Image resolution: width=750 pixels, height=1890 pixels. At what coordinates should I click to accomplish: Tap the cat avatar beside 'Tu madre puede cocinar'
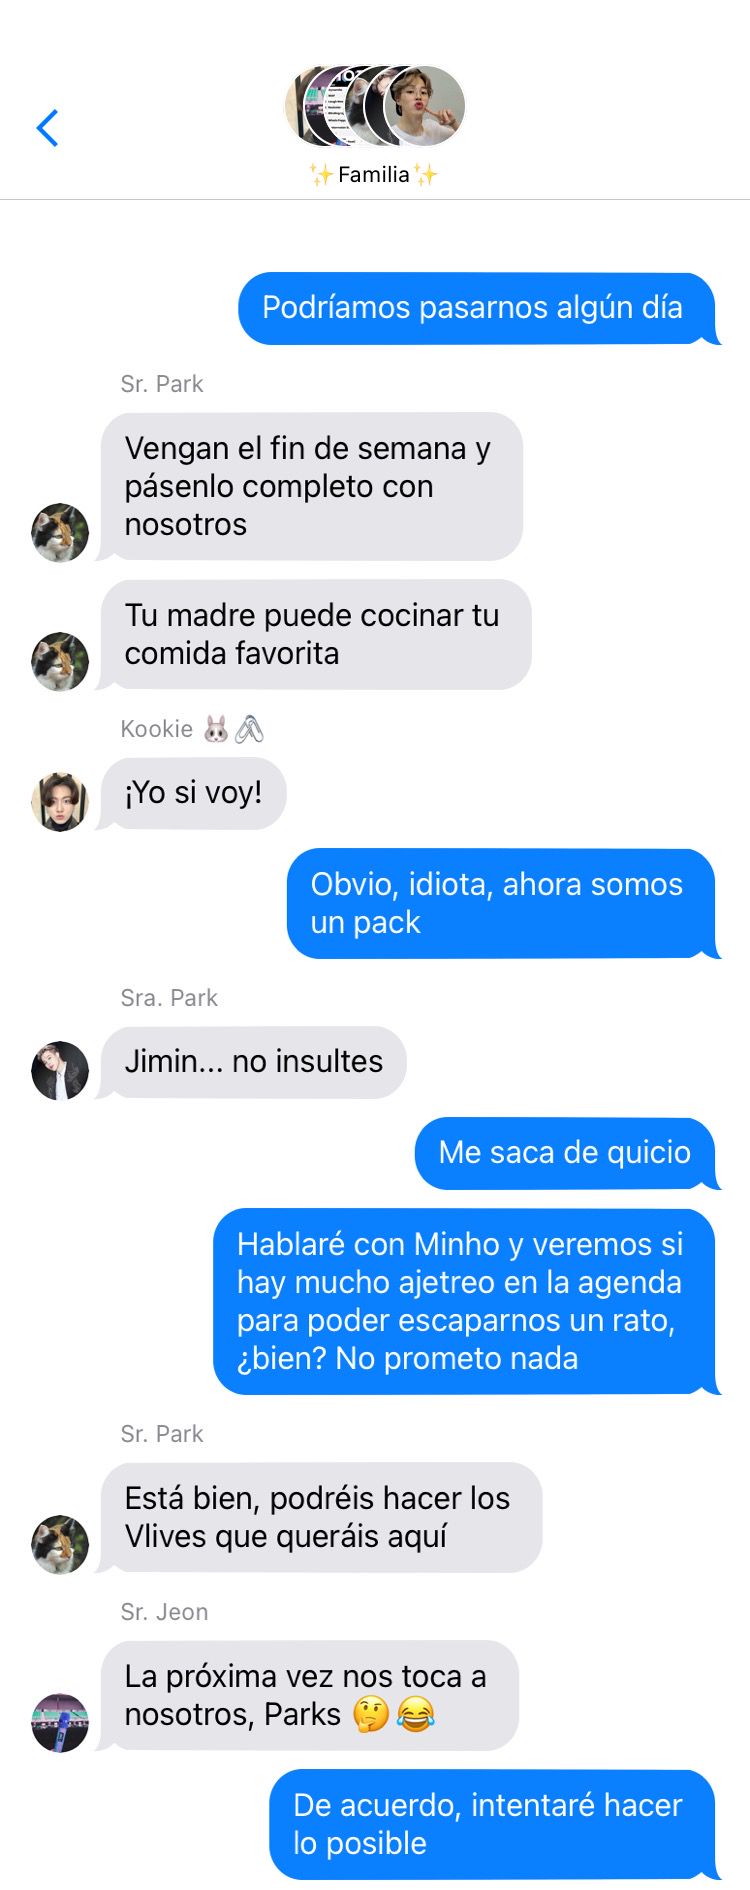(x=60, y=661)
